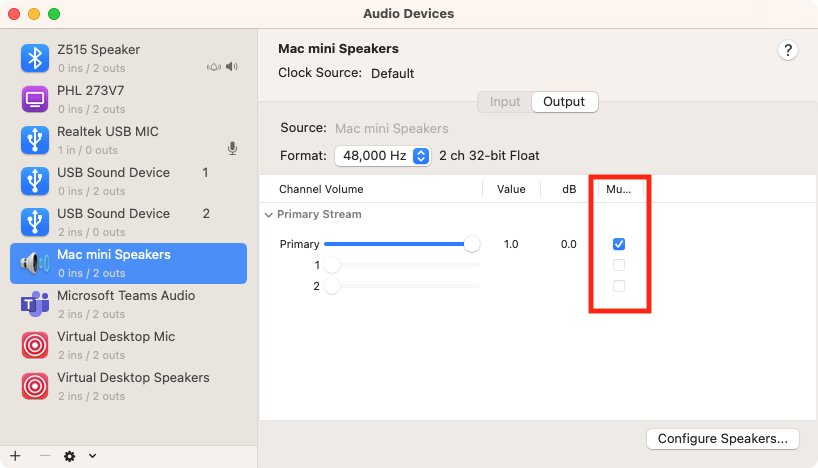Select Microsoft Teams Audio device name
The image size is (818, 468).
pyautogui.click(x=126, y=295)
